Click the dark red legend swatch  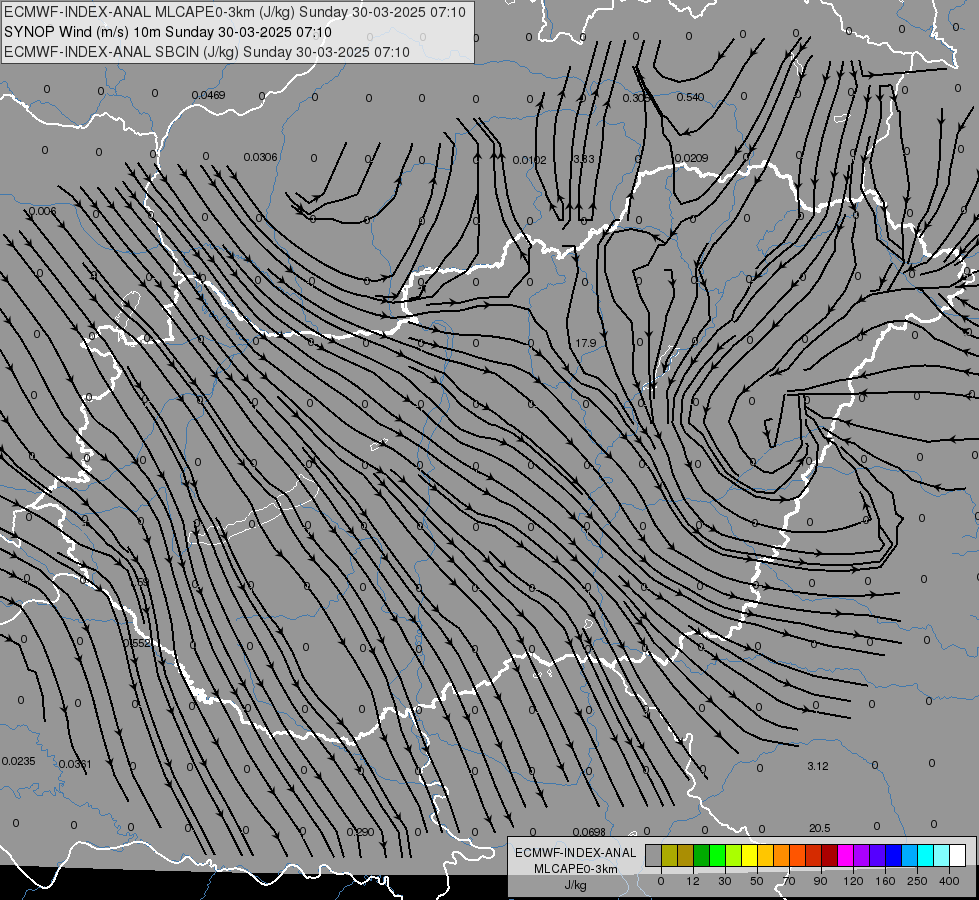coord(830,855)
